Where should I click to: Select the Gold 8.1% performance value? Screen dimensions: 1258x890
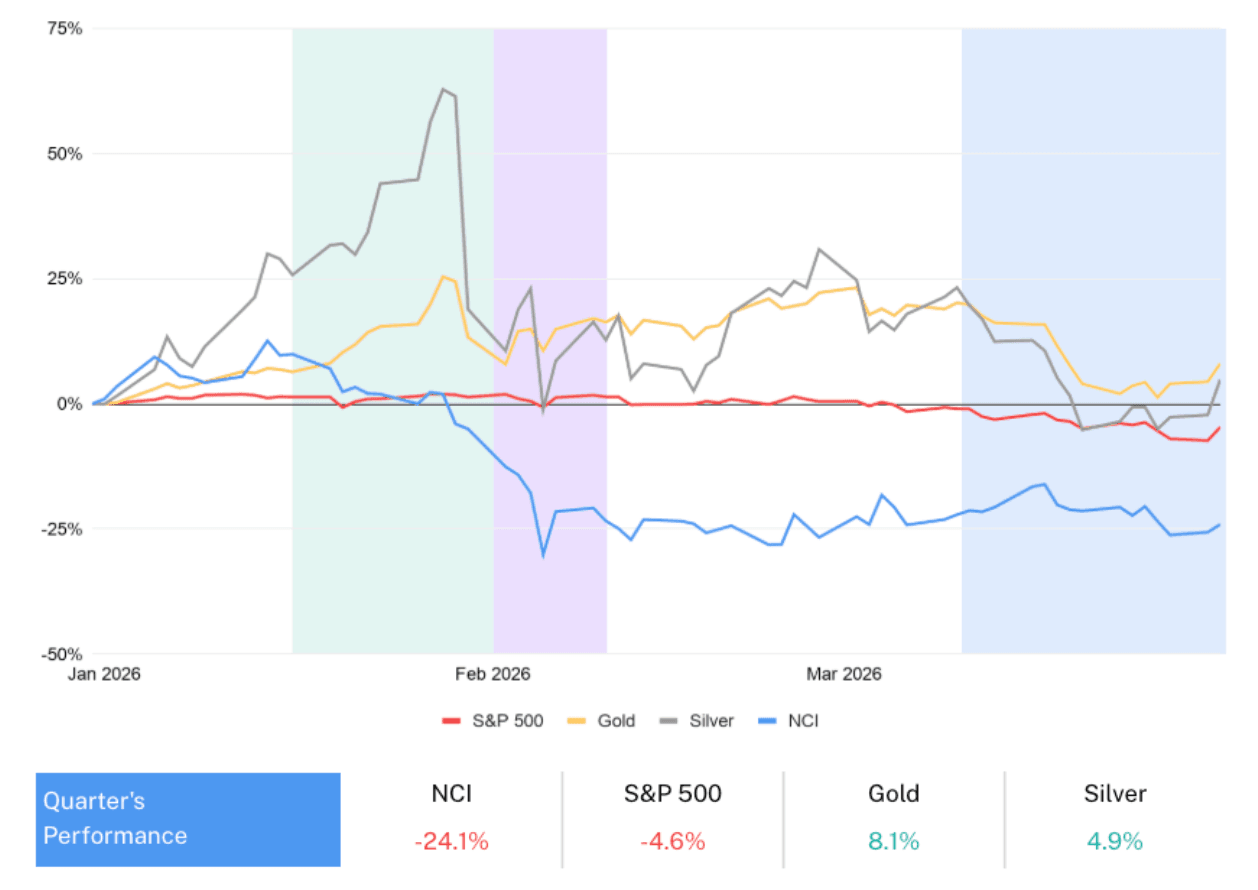click(x=894, y=842)
